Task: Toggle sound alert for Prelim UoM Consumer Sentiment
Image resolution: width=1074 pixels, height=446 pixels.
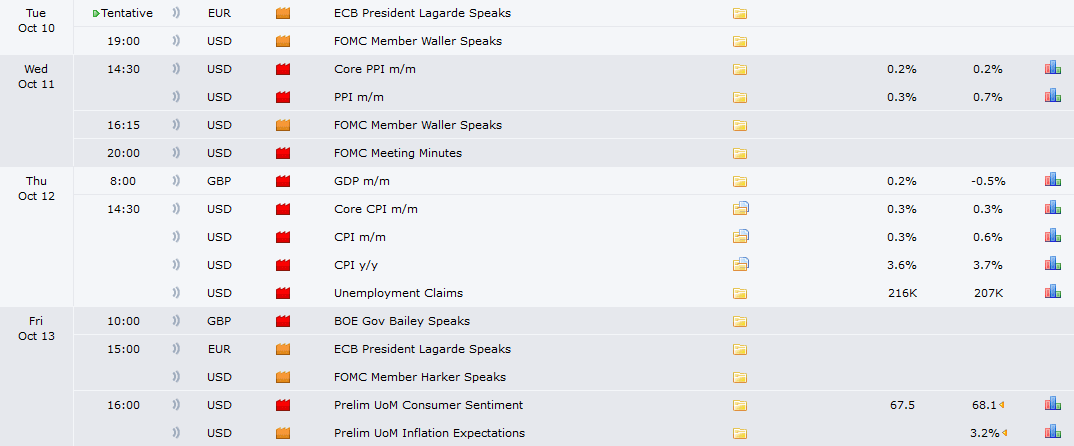Action: point(176,405)
